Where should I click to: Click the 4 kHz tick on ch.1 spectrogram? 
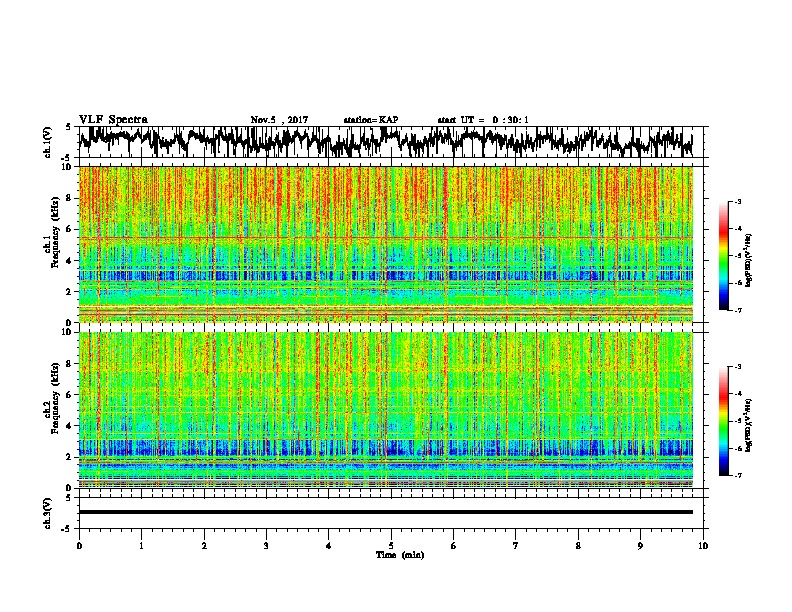point(70,261)
